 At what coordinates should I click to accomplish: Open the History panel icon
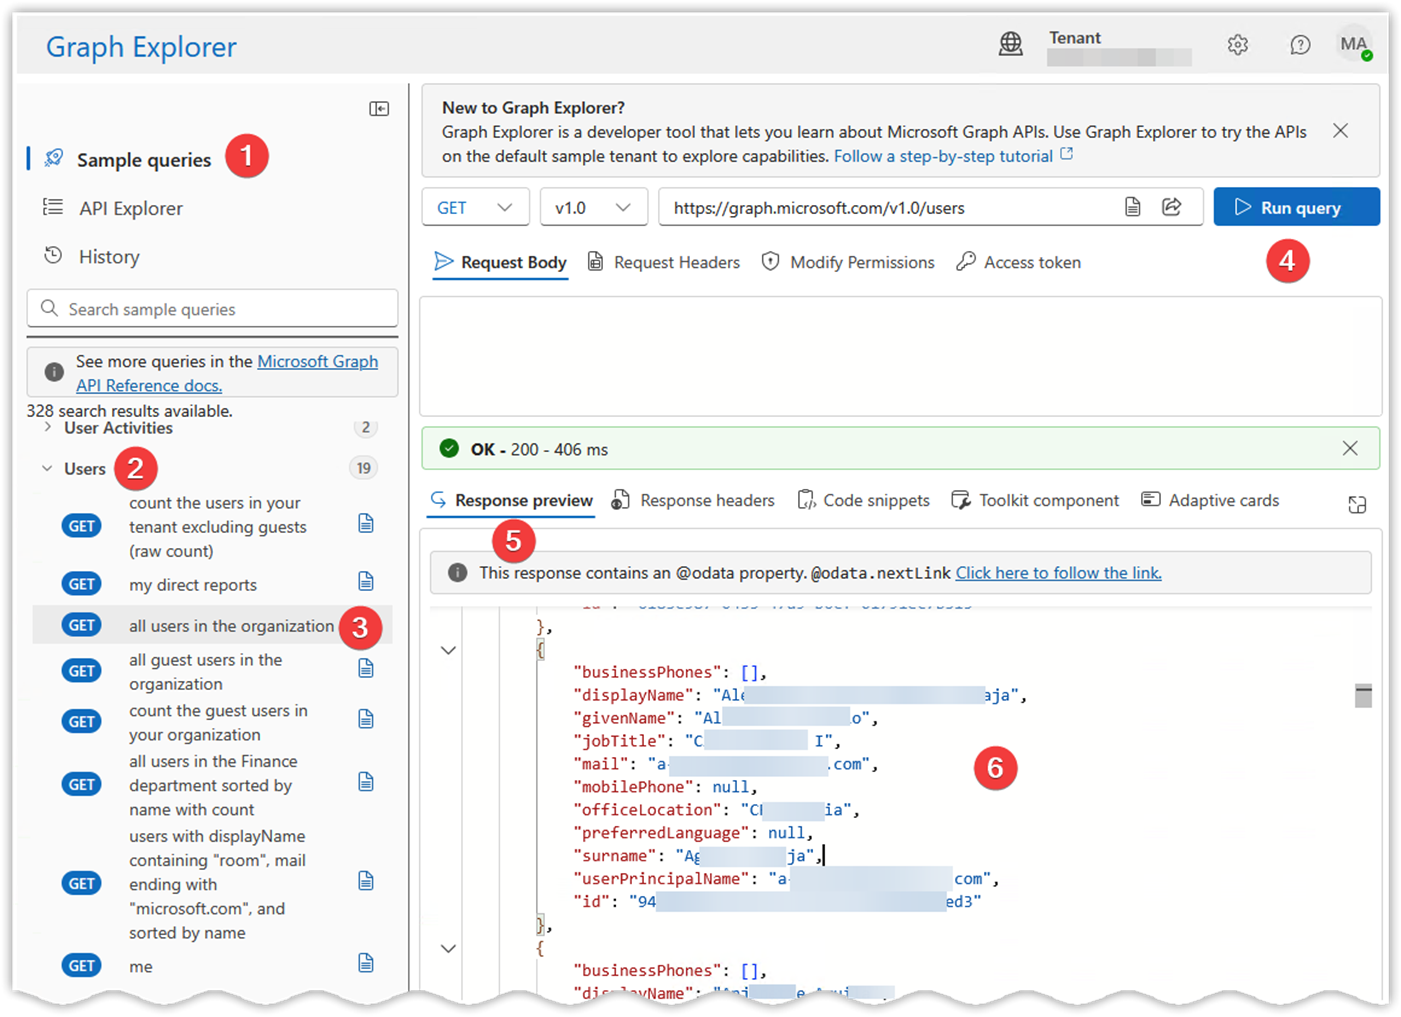coord(52,256)
